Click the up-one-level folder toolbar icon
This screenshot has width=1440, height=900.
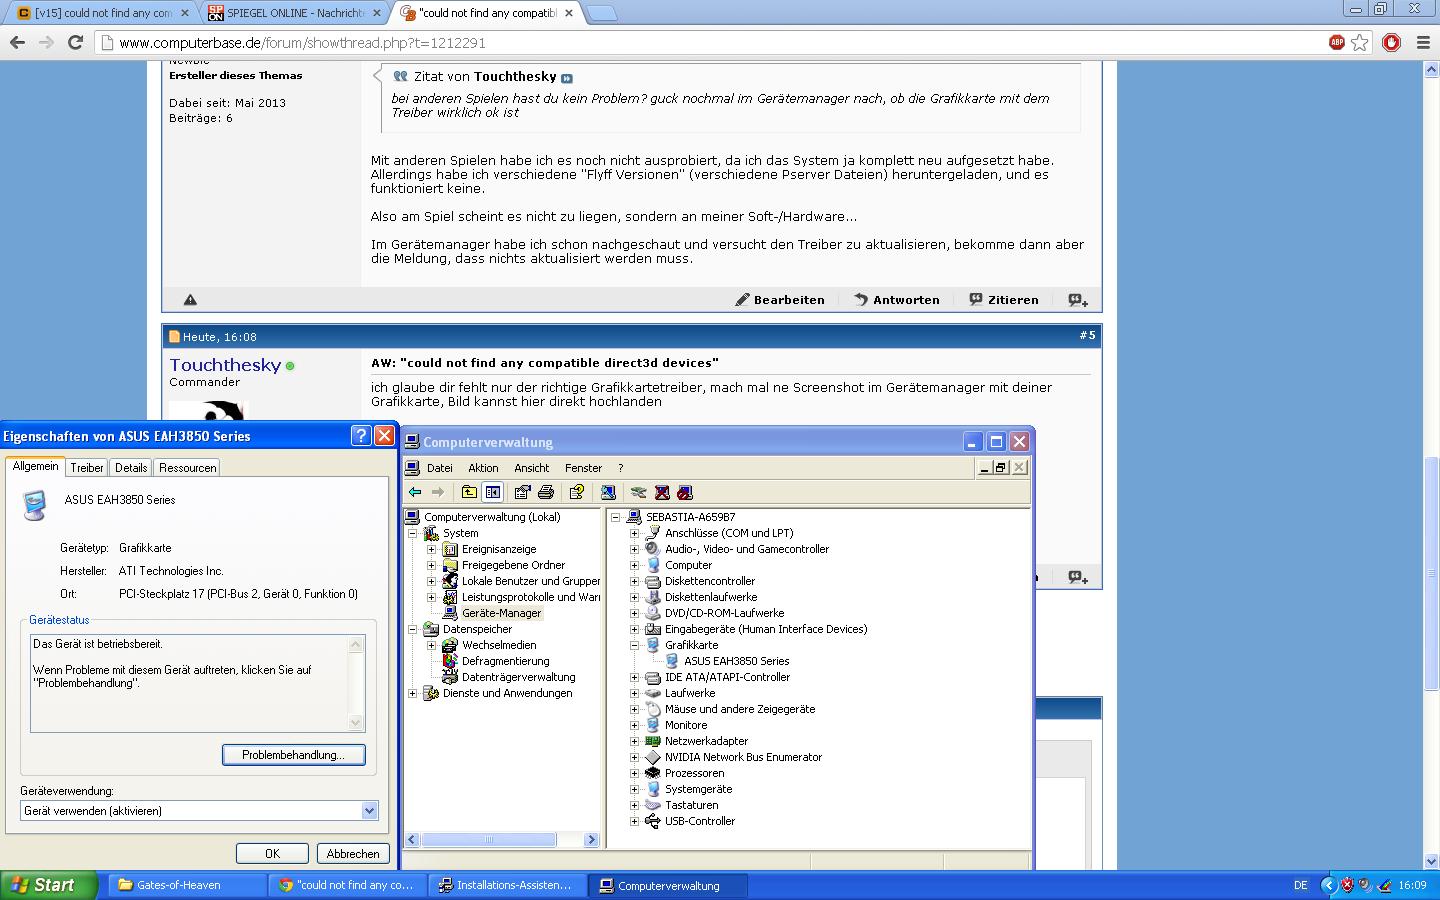tap(469, 492)
